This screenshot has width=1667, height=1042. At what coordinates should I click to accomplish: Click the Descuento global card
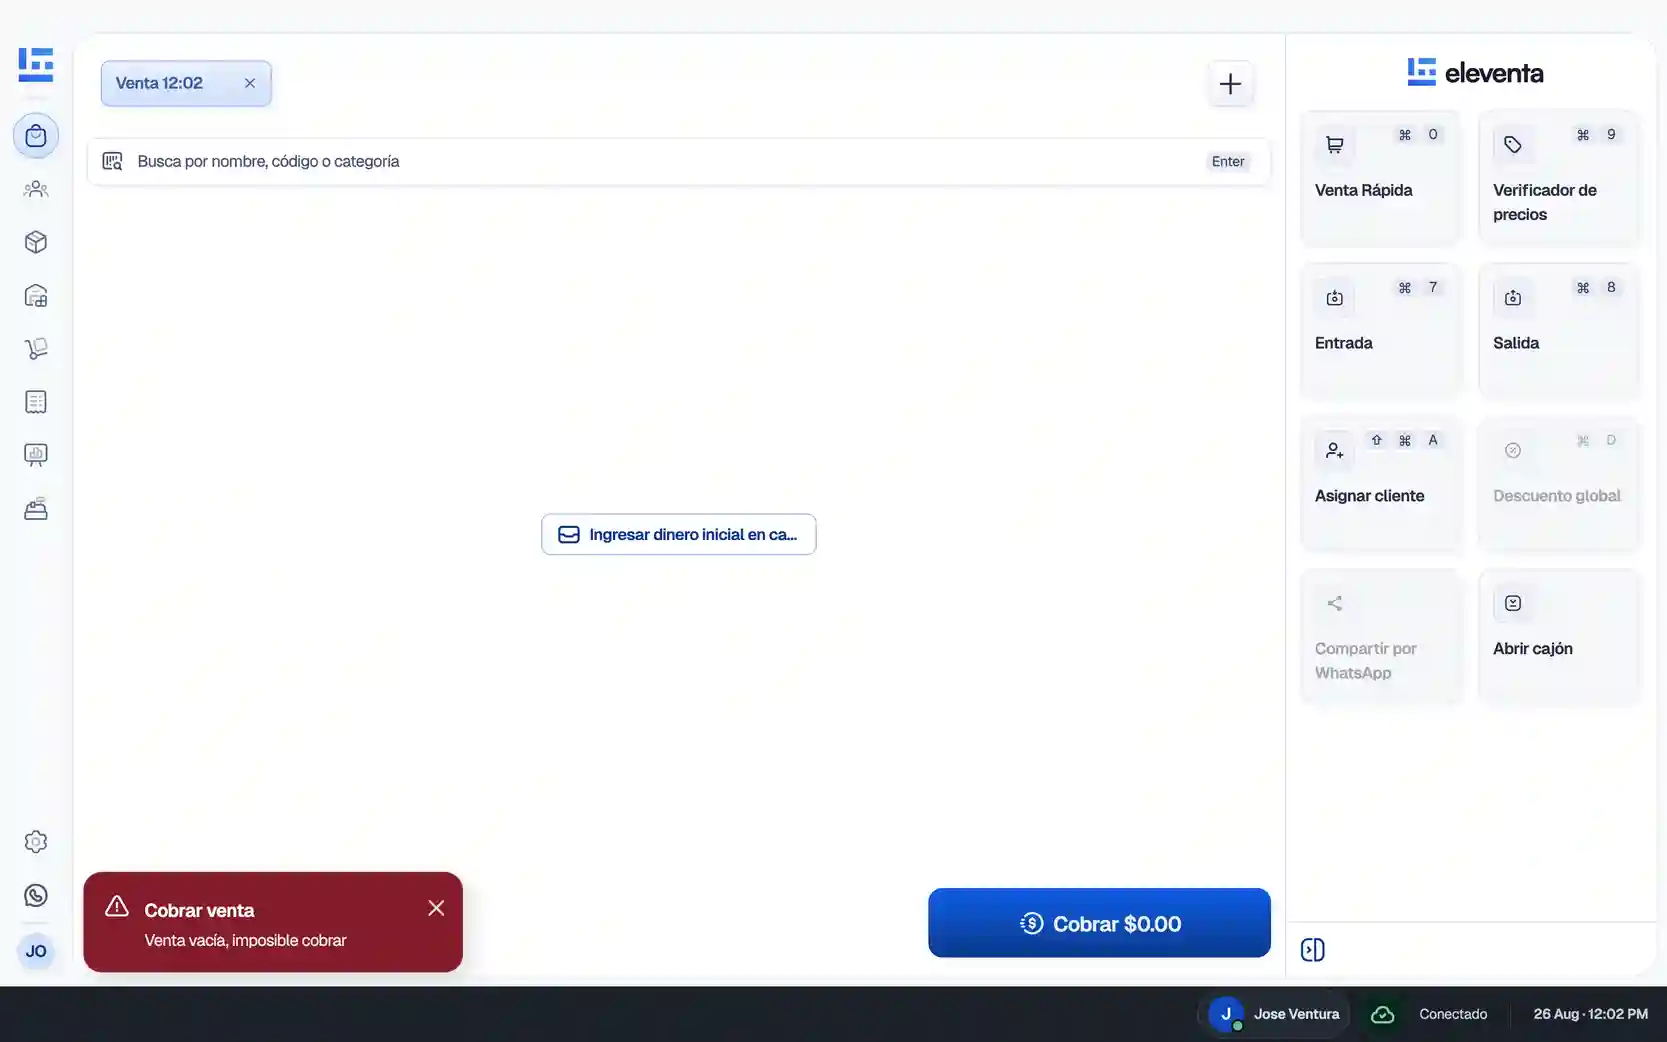pyautogui.click(x=1559, y=483)
